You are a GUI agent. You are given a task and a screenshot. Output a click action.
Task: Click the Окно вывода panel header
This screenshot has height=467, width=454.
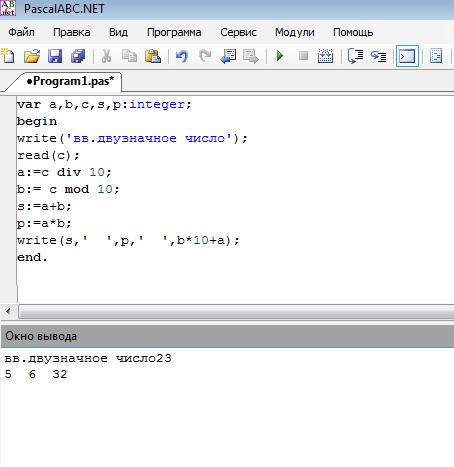coord(227,336)
